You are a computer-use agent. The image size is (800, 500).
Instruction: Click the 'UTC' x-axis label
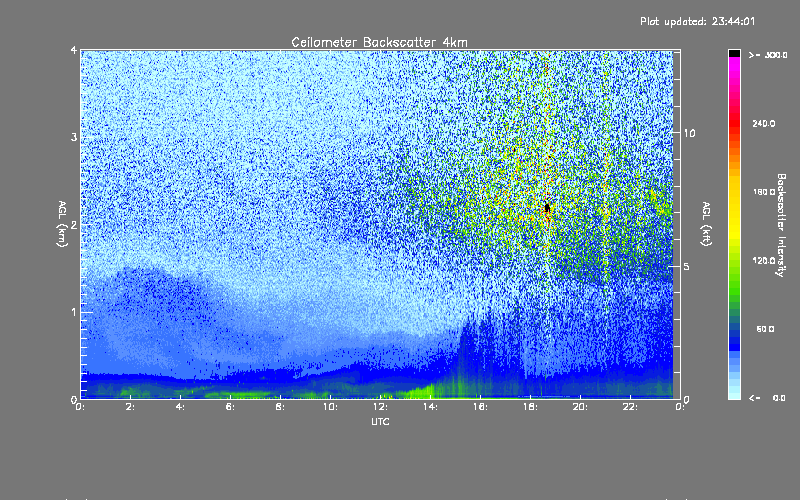point(380,421)
